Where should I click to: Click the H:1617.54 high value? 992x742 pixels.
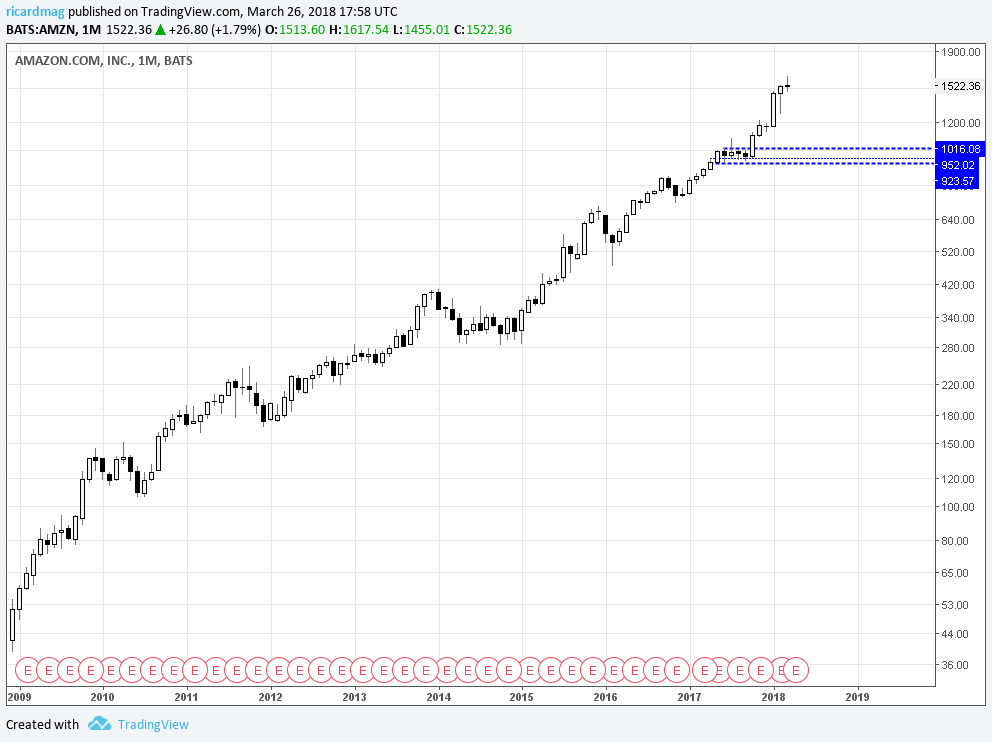pos(359,30)
